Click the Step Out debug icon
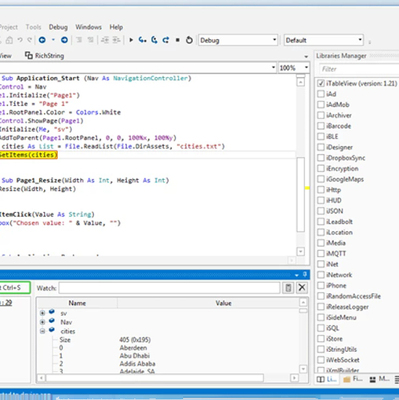 (x=166, y=40)
